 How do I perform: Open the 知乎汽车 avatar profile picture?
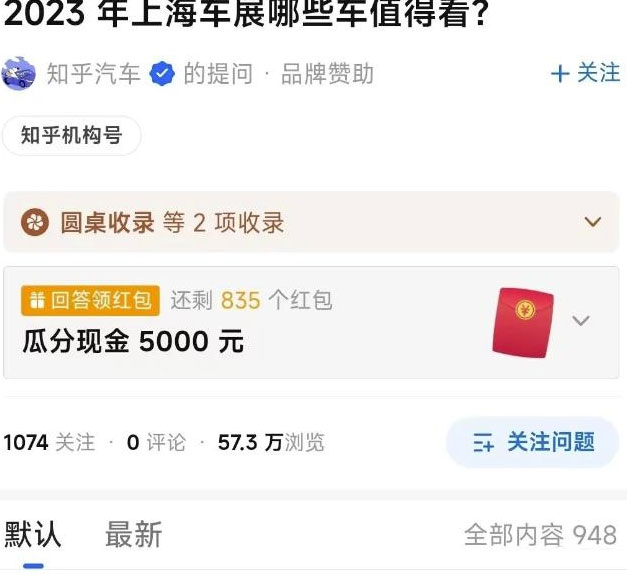19,74
